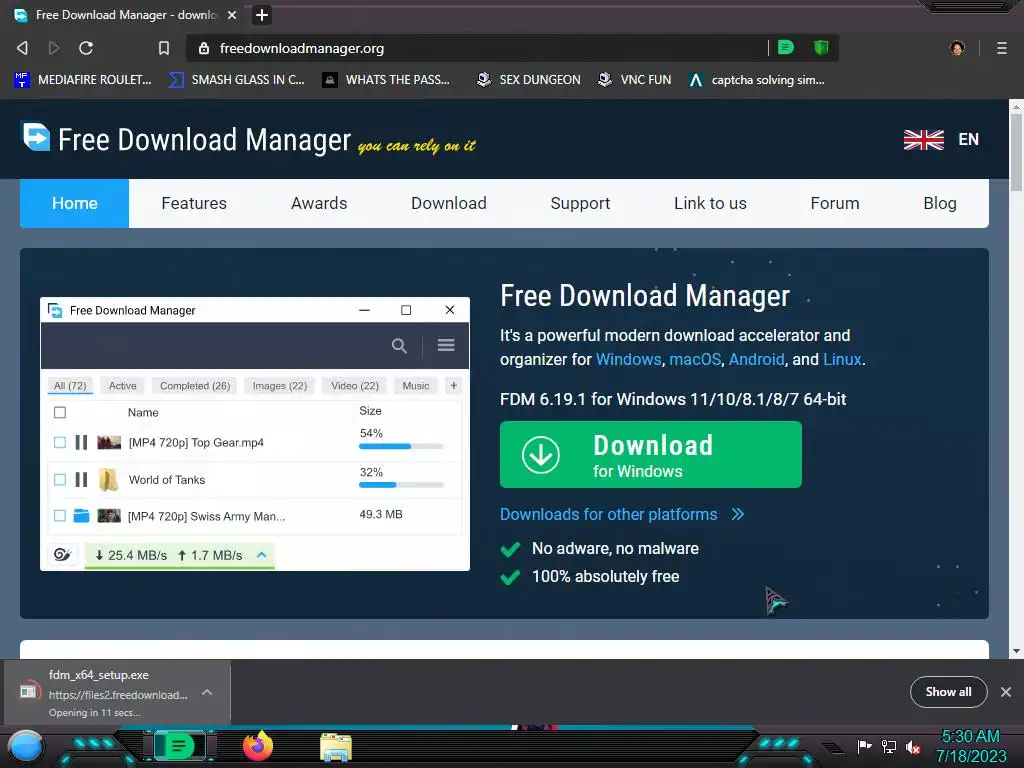The image size is (1024, 768).
Task: Open the Support navigation tab
Action: [x=580, y=203]
